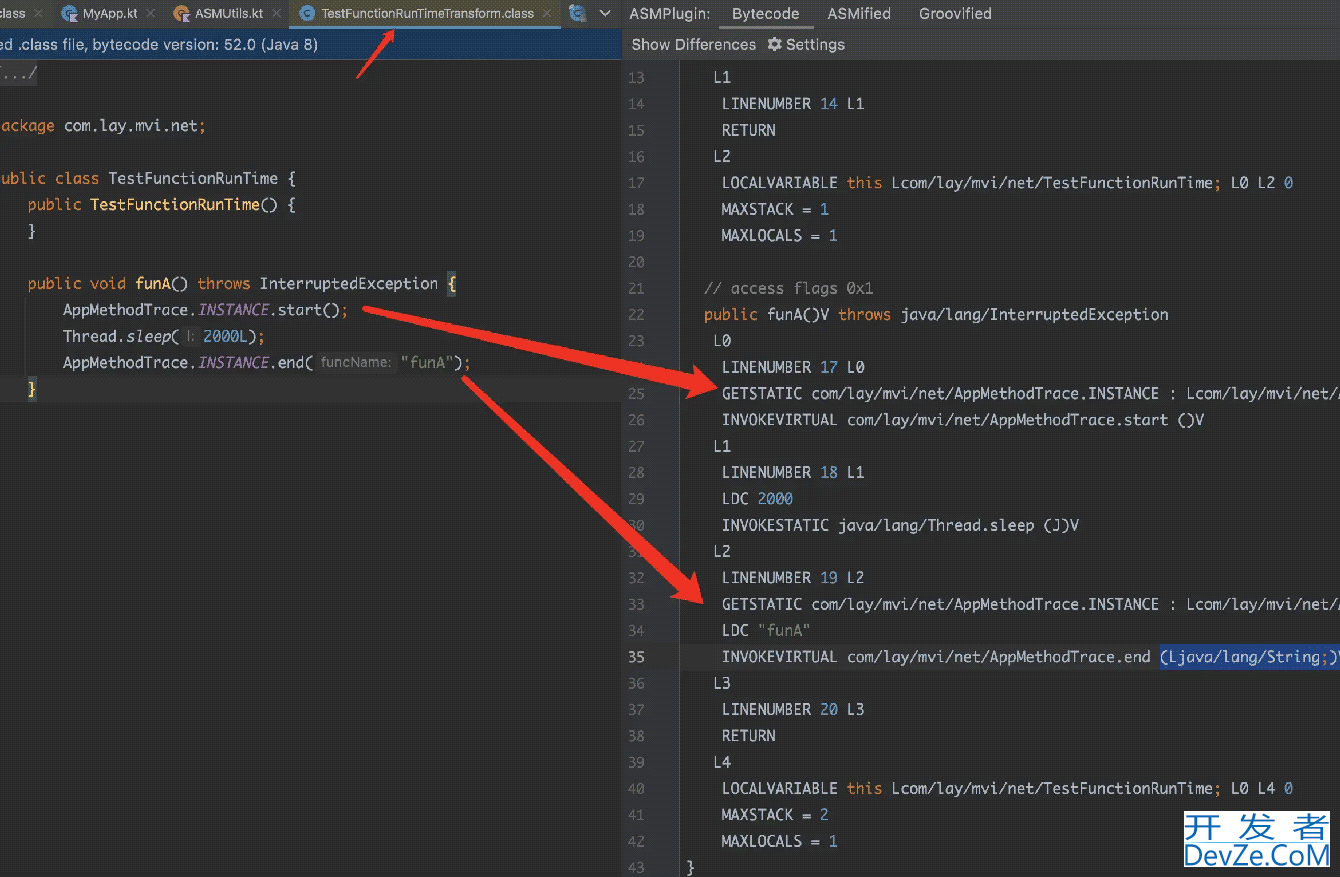
Task: Click MAXLOCALS = 1 on line 42
Action: 779,841
